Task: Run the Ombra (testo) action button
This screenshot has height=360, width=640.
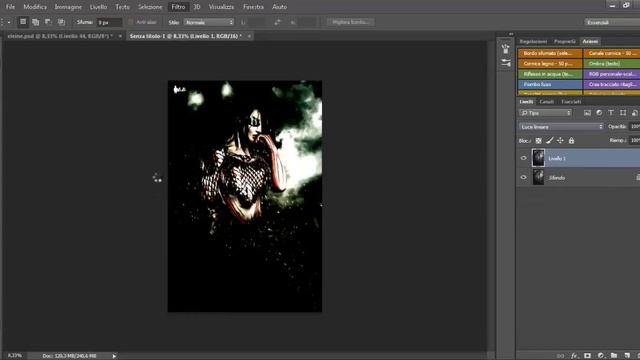Action: [611, 64]
